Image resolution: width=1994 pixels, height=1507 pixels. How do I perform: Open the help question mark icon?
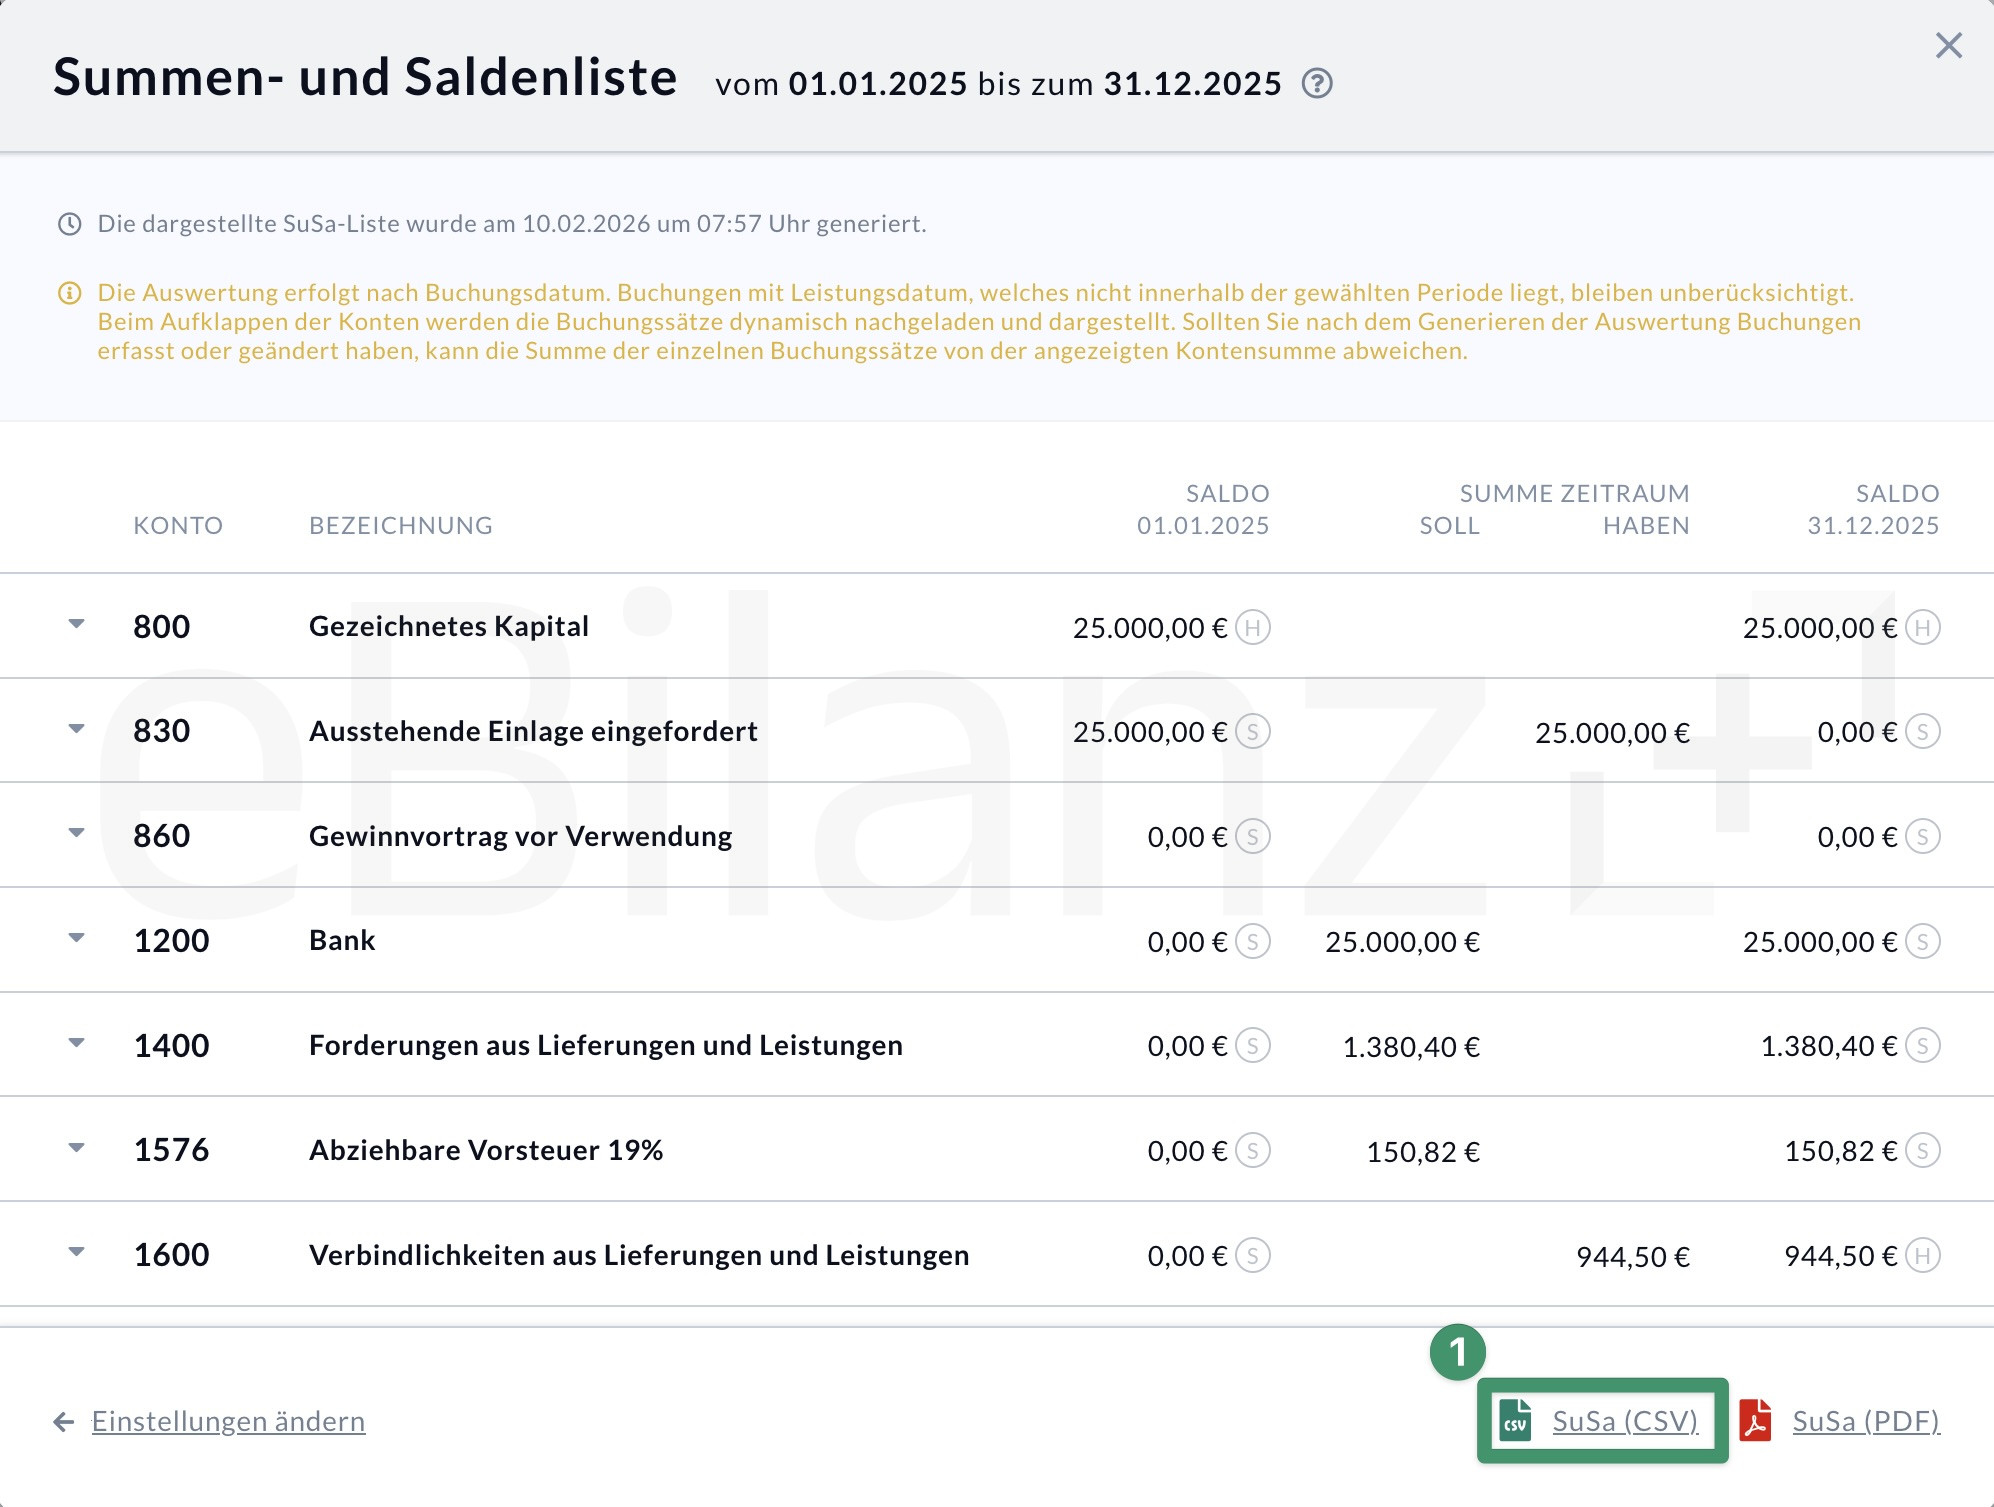pyautogui.click(x=1317, y=83)
